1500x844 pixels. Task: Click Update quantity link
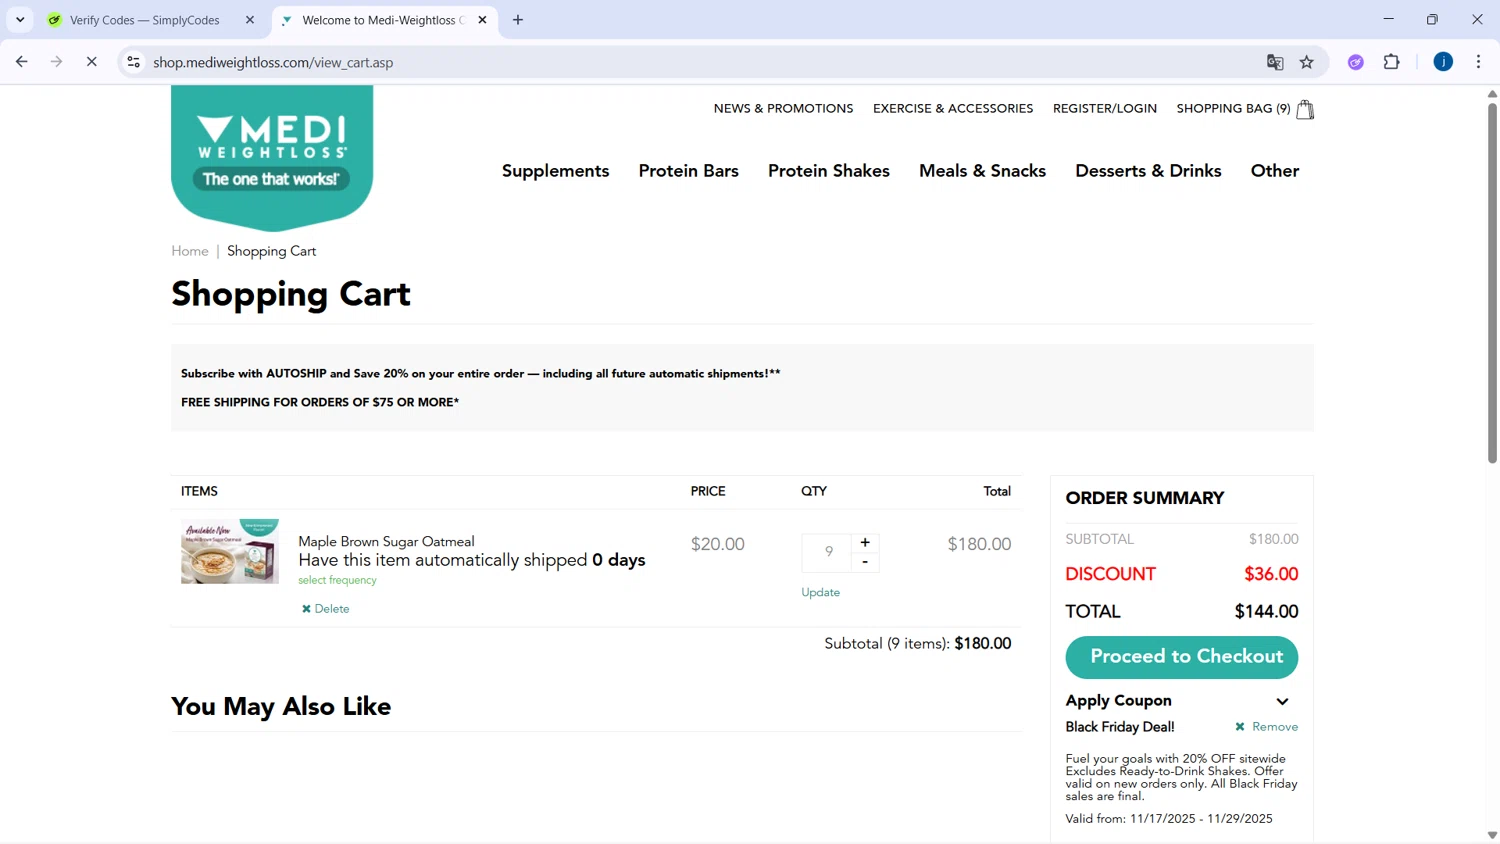[x=820, y=592]
